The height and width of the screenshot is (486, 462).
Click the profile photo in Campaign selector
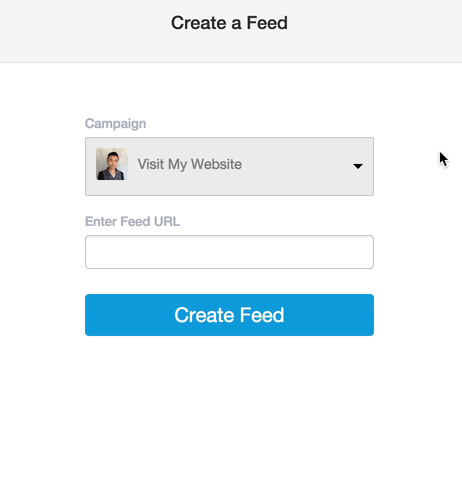click(112, 164)
